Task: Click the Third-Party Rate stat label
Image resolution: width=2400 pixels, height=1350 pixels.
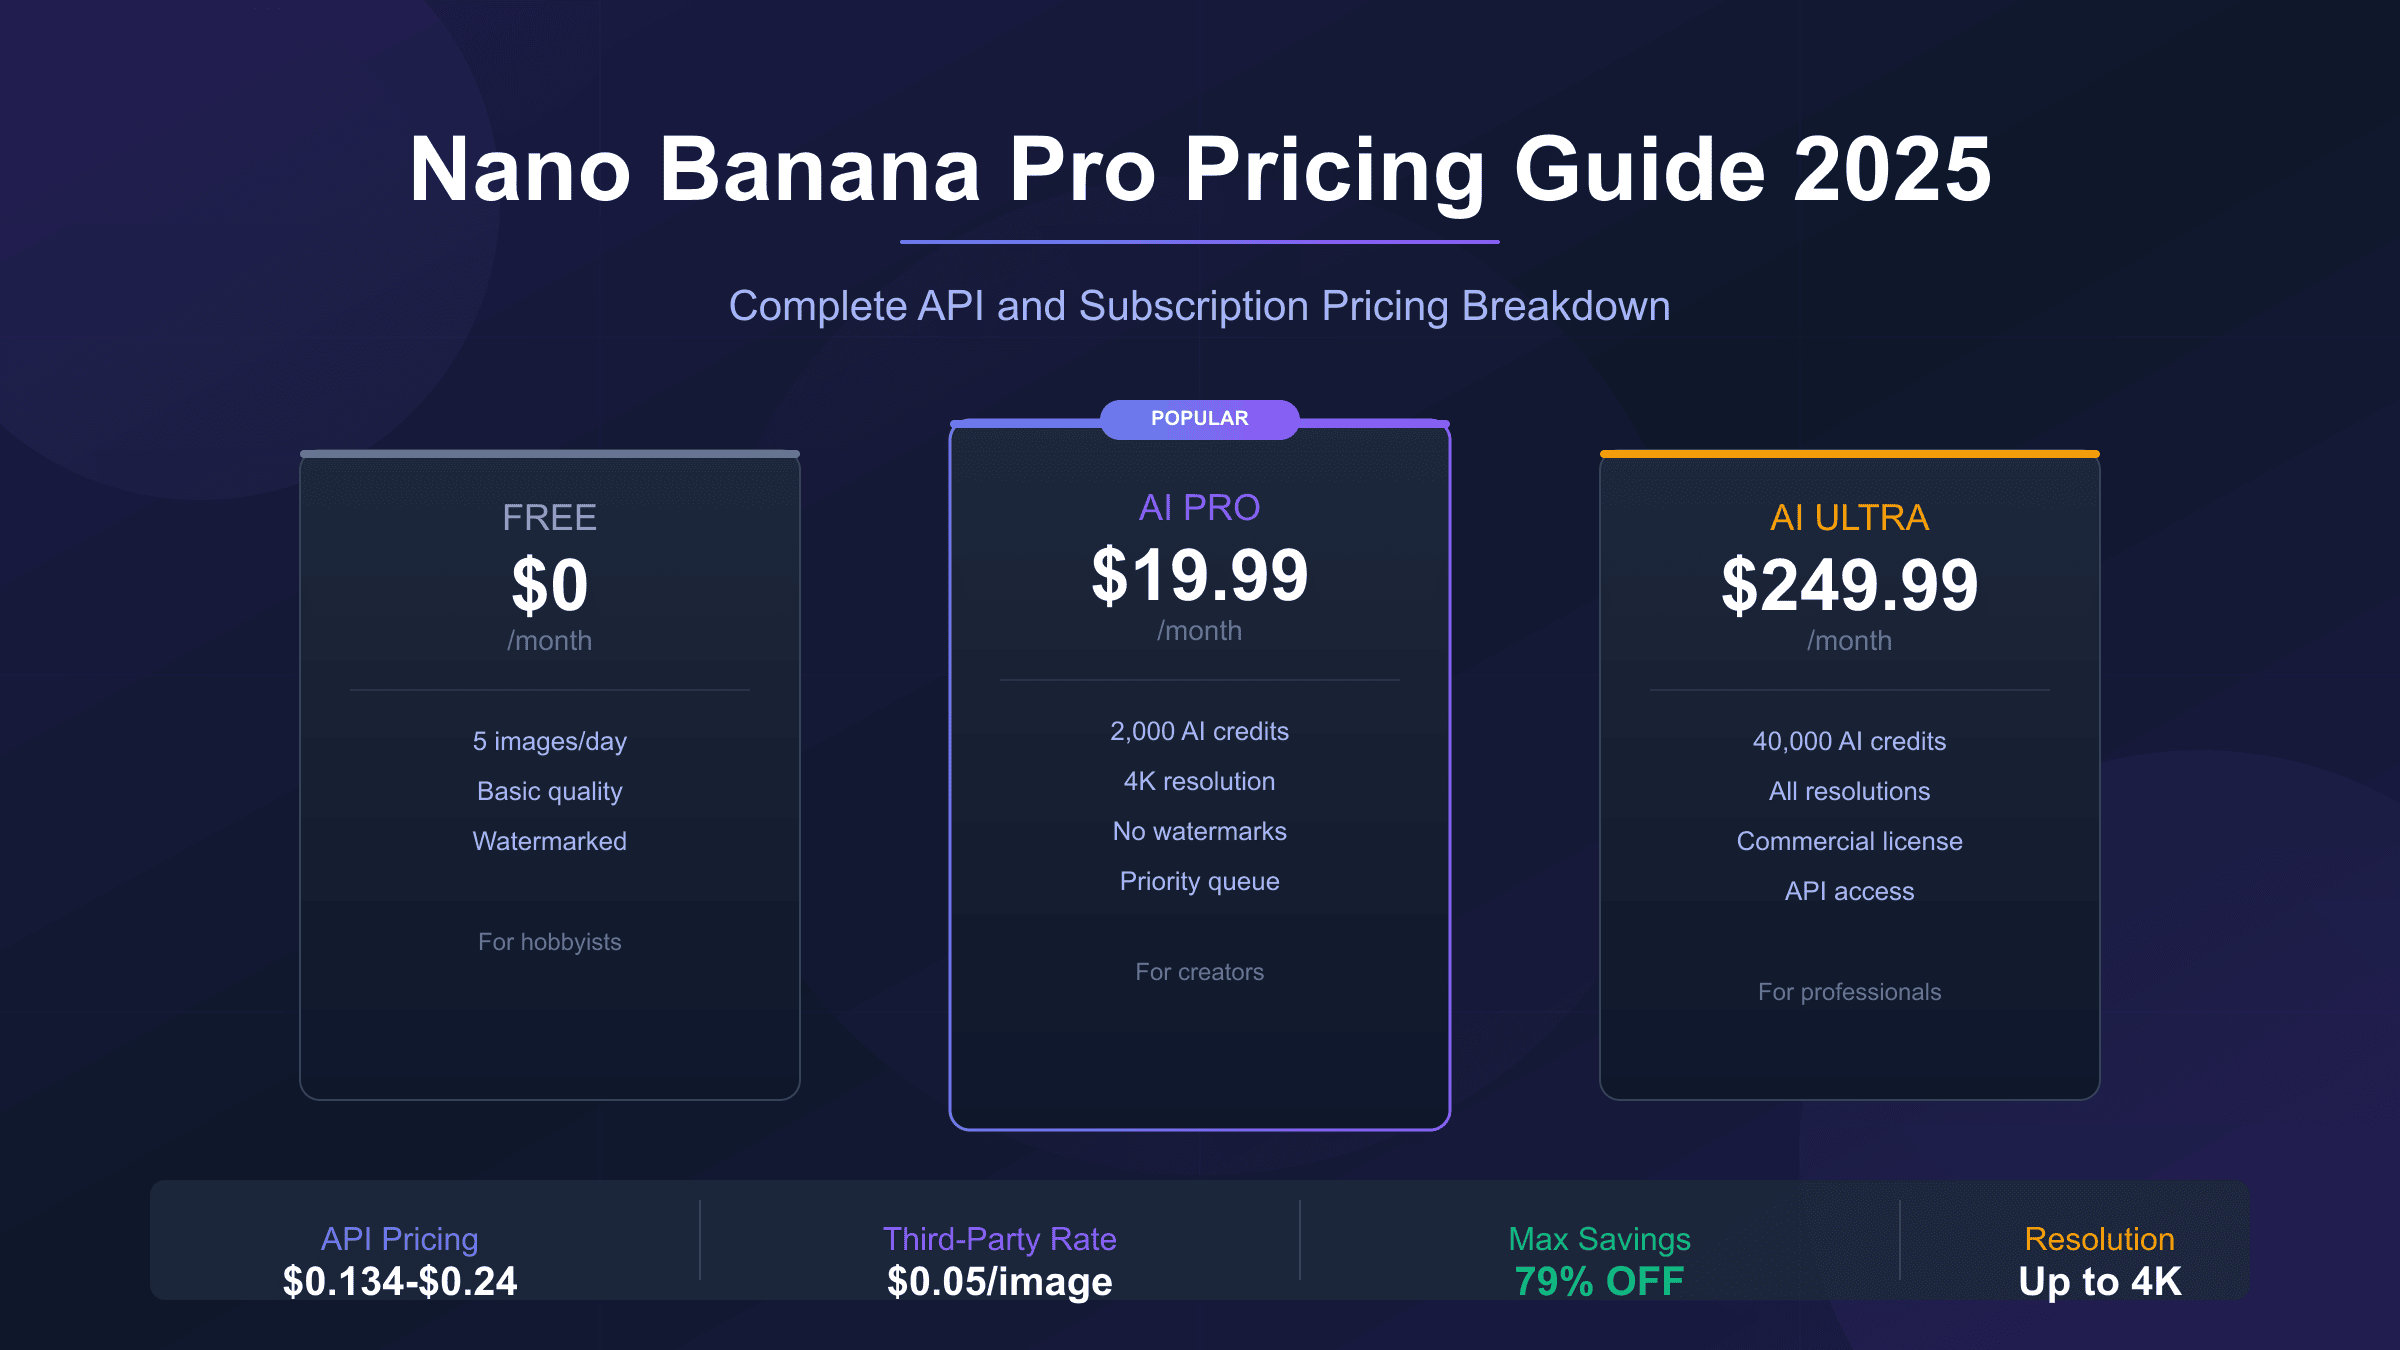Action: point(999,1239)
